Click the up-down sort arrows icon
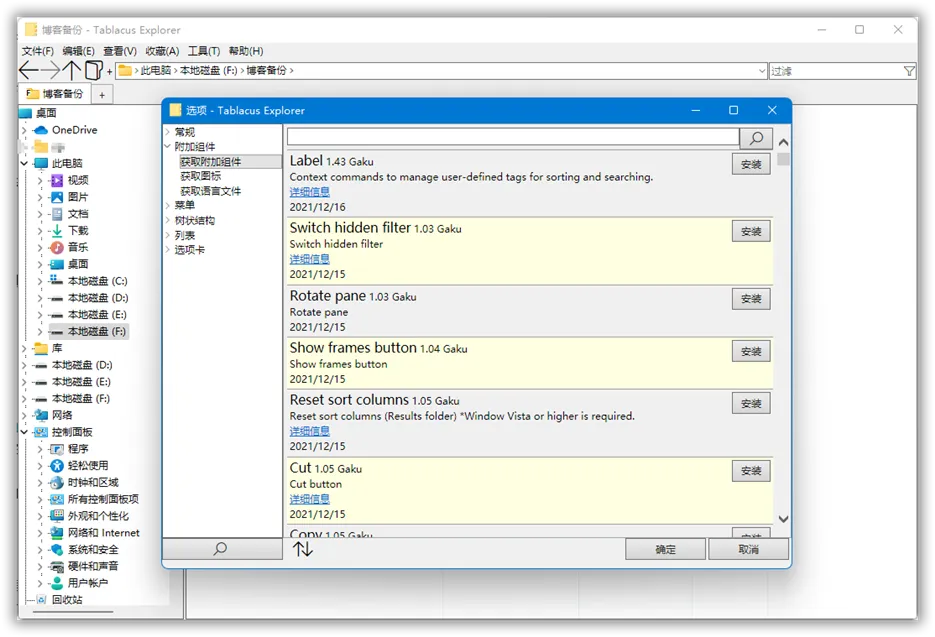This screenshot has height=637, width=935. coord(303,549)
